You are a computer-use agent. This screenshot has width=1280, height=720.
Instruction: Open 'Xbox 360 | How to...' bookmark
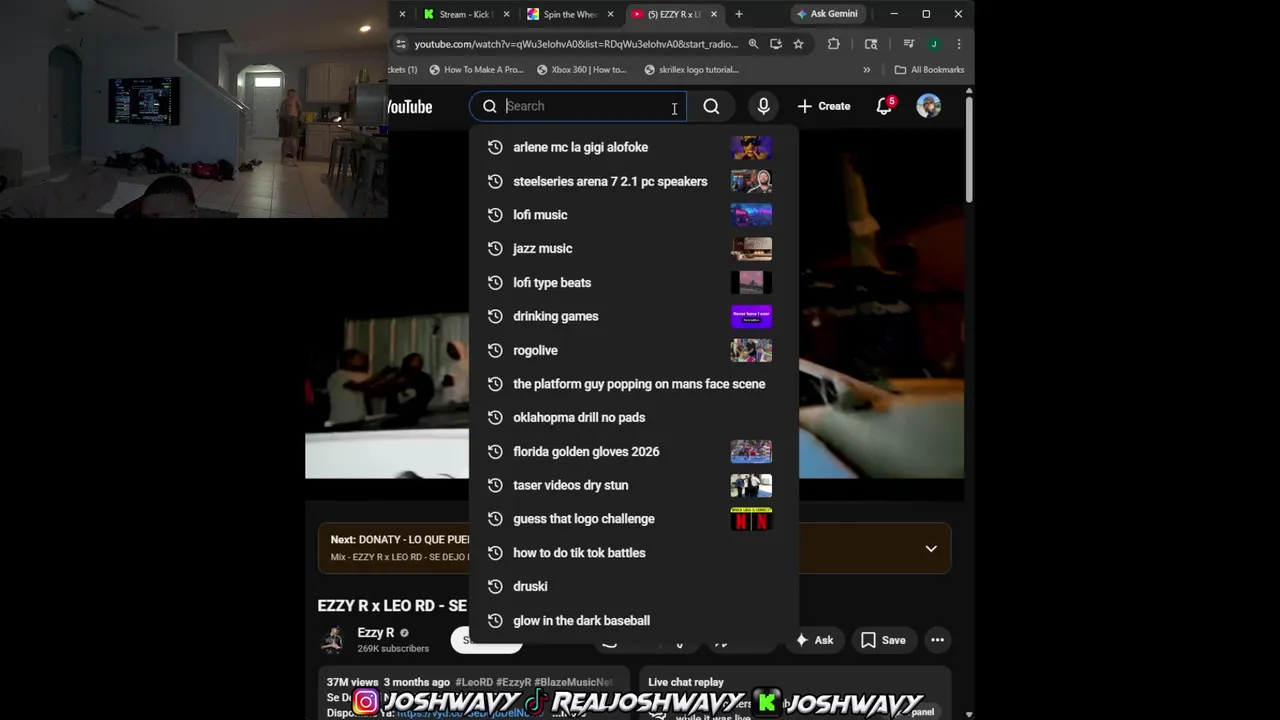[x=581, y=70]
